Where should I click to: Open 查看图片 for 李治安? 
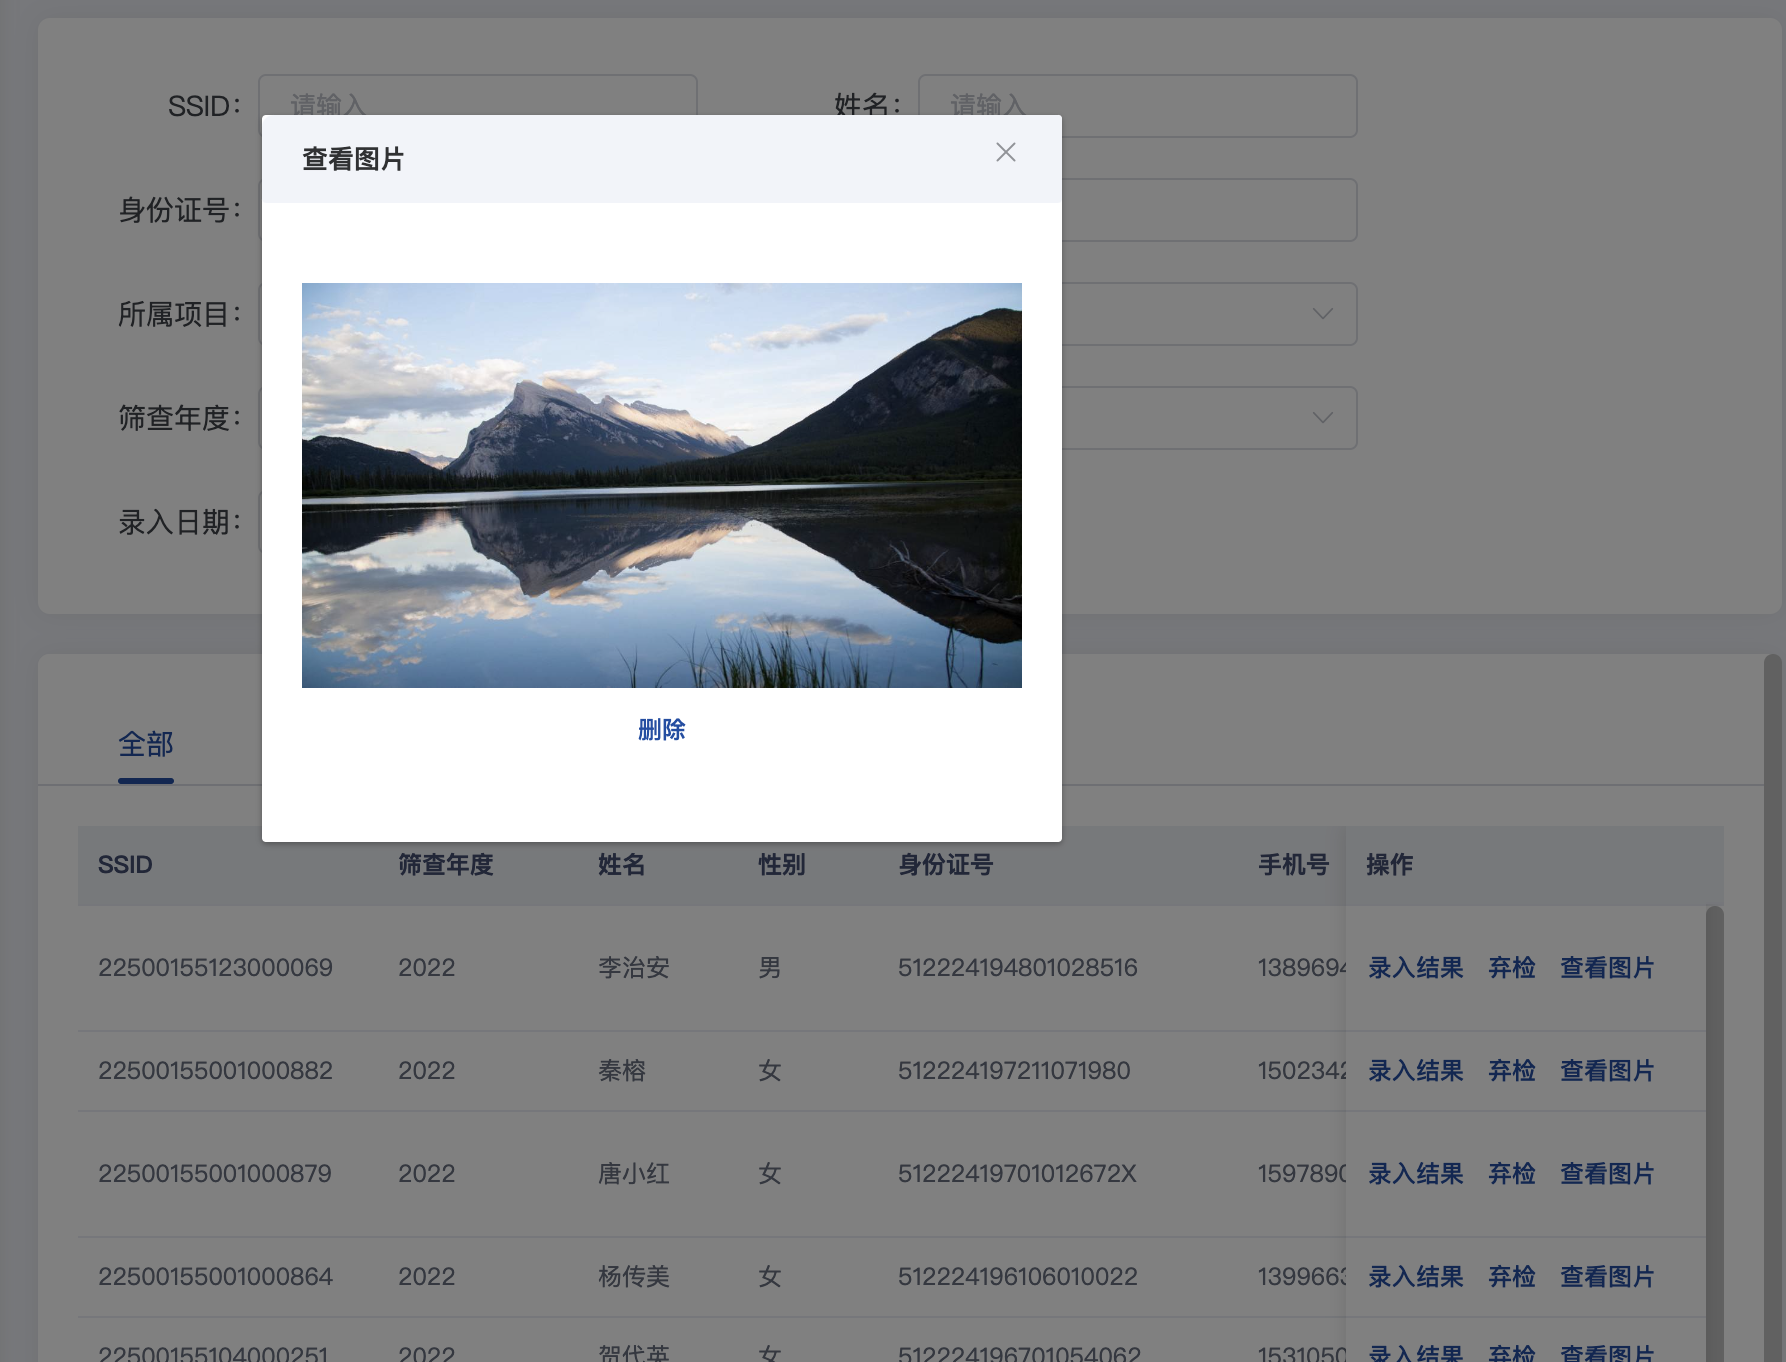pyautogui.click(x=1607, y=968)
